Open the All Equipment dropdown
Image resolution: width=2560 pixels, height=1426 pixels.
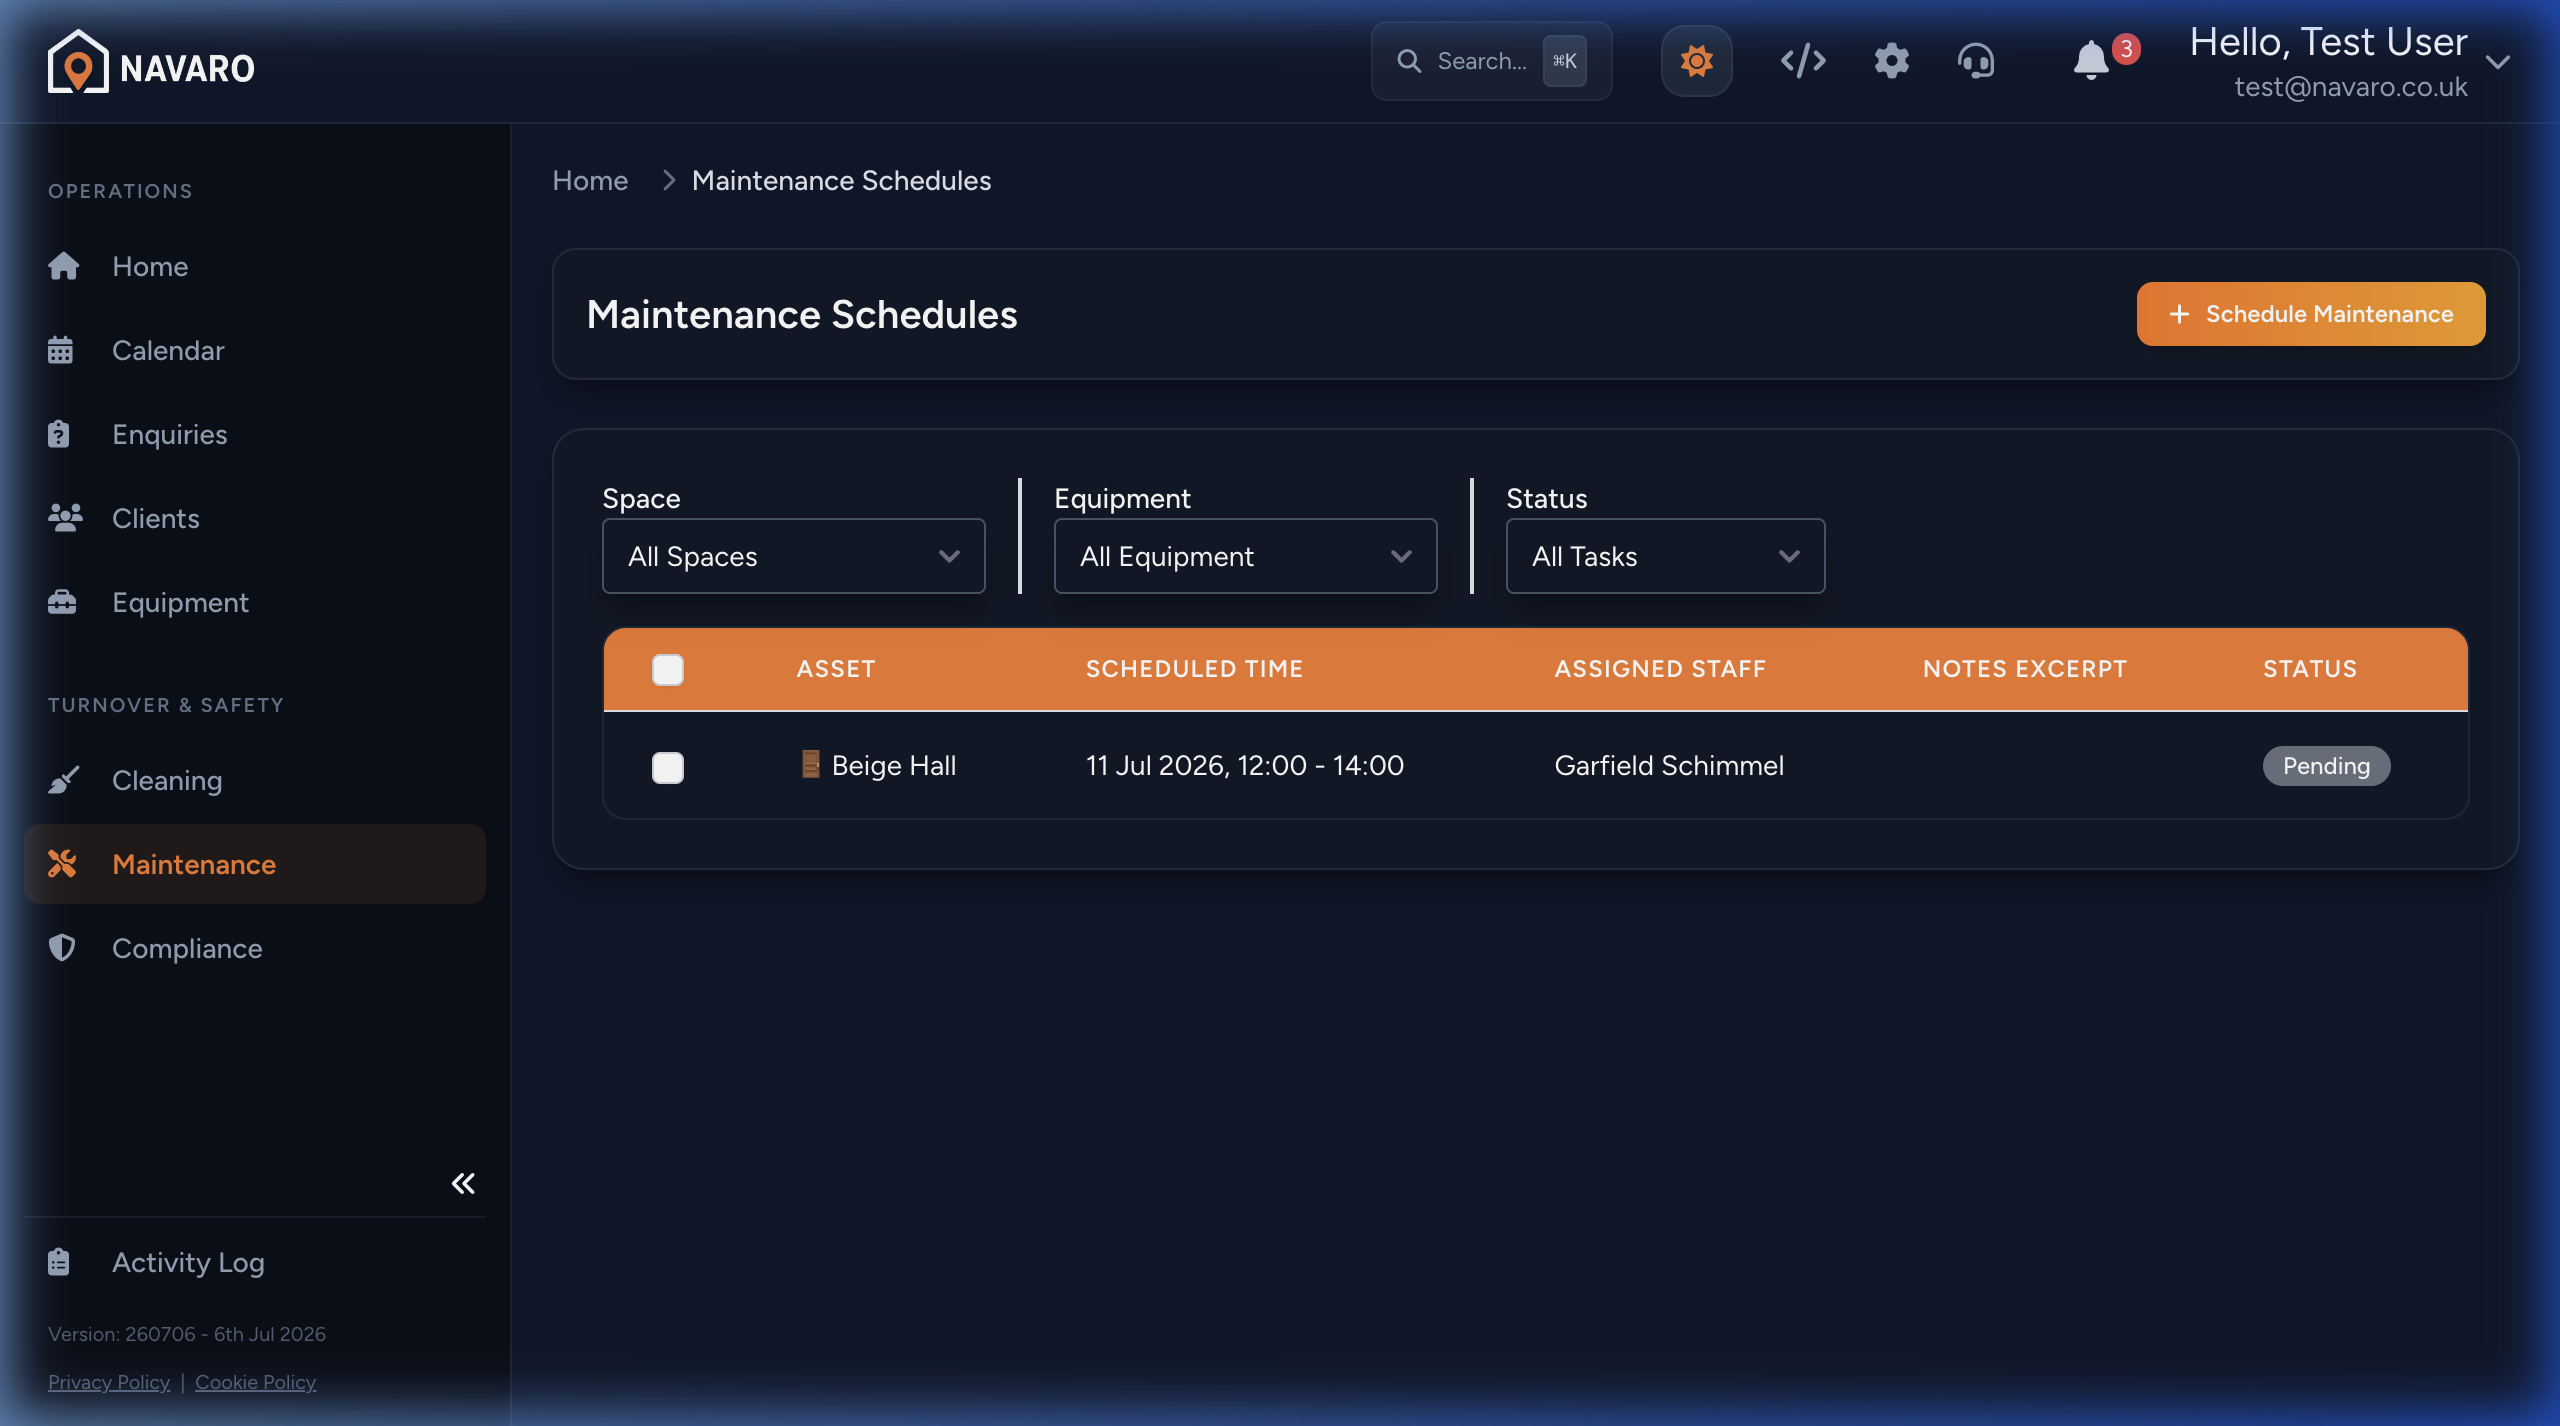[x=1246, y=556]
